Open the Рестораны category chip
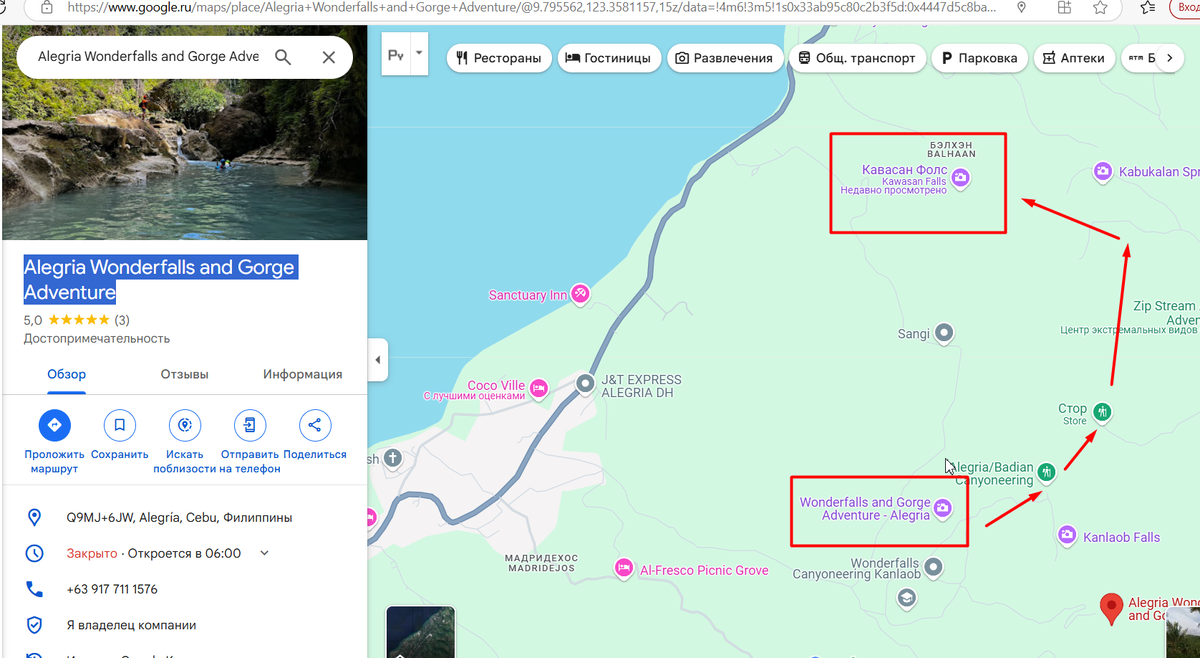 point(498,58)
